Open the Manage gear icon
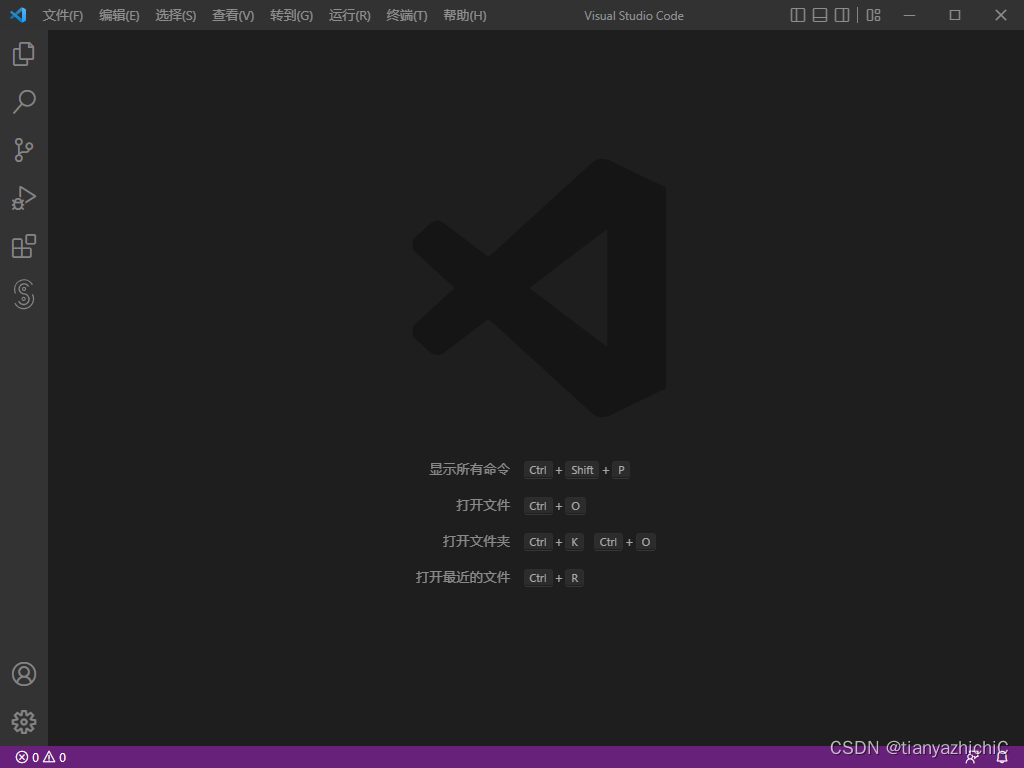 tap(24, 722)
